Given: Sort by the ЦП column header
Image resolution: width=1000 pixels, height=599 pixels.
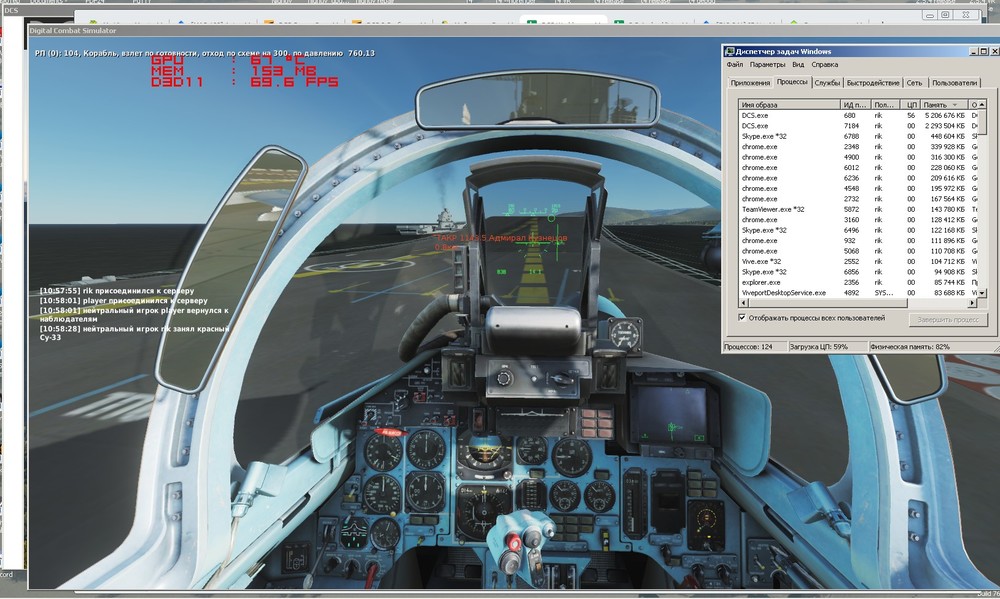Looking at the screenshot, I should click(911, 105).
